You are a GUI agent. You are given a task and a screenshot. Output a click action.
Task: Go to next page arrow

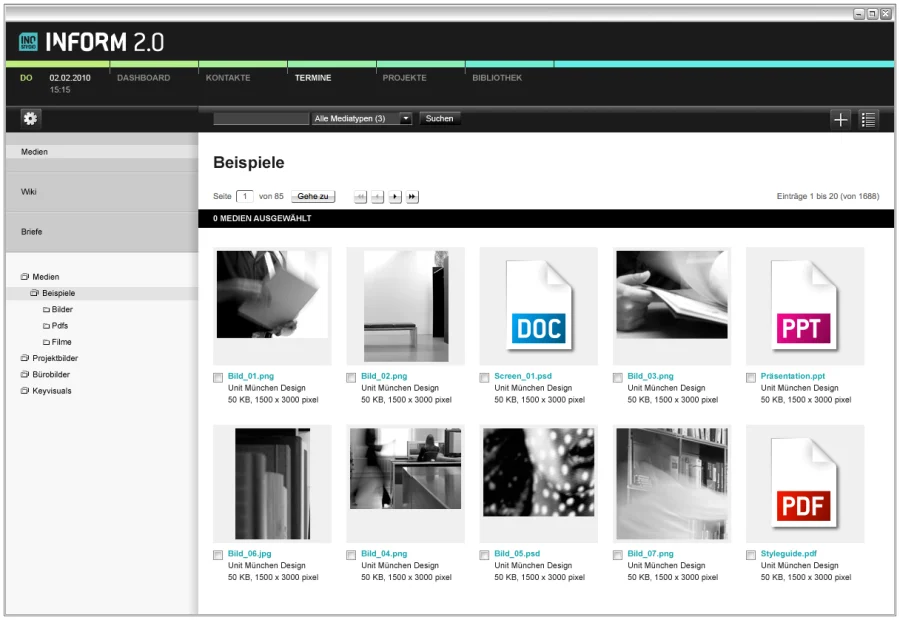(395, 197)
